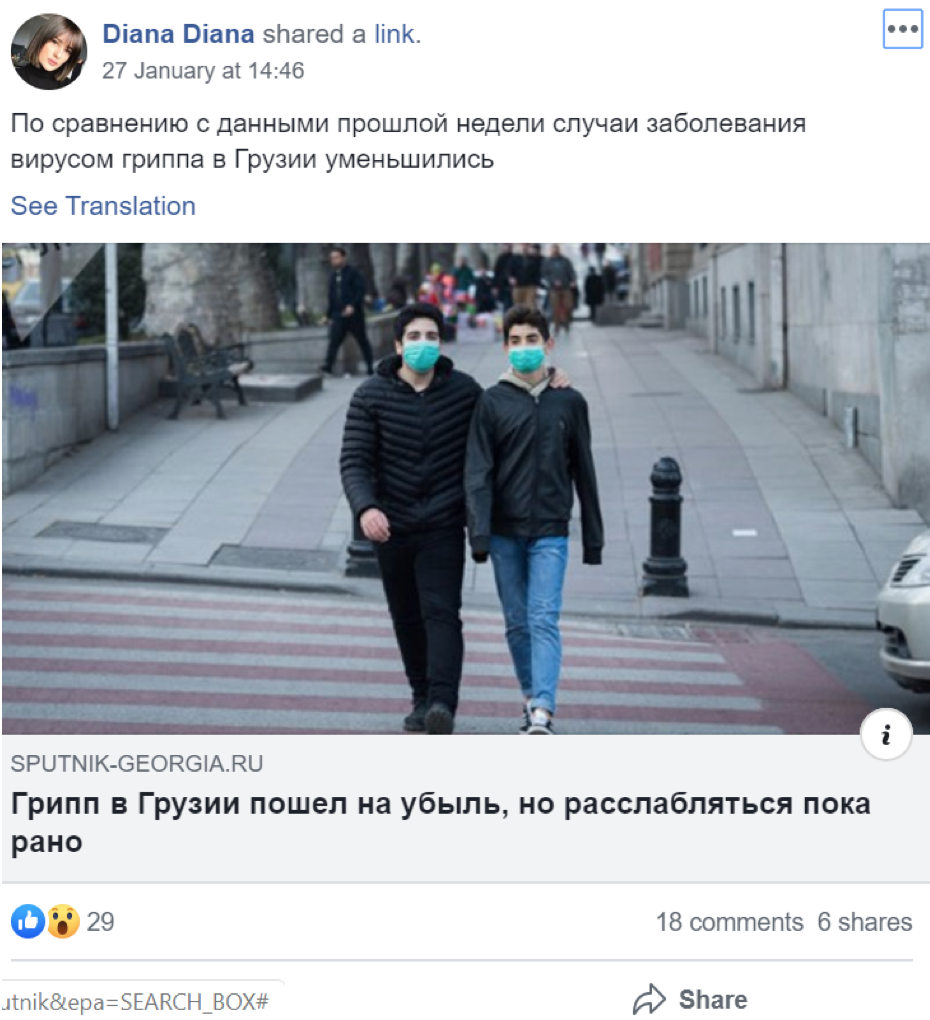Open the 27 January at 14:46 timestamp
Image resolution: width=930 pixels, height=1020 pixels.
click(203, 70)
